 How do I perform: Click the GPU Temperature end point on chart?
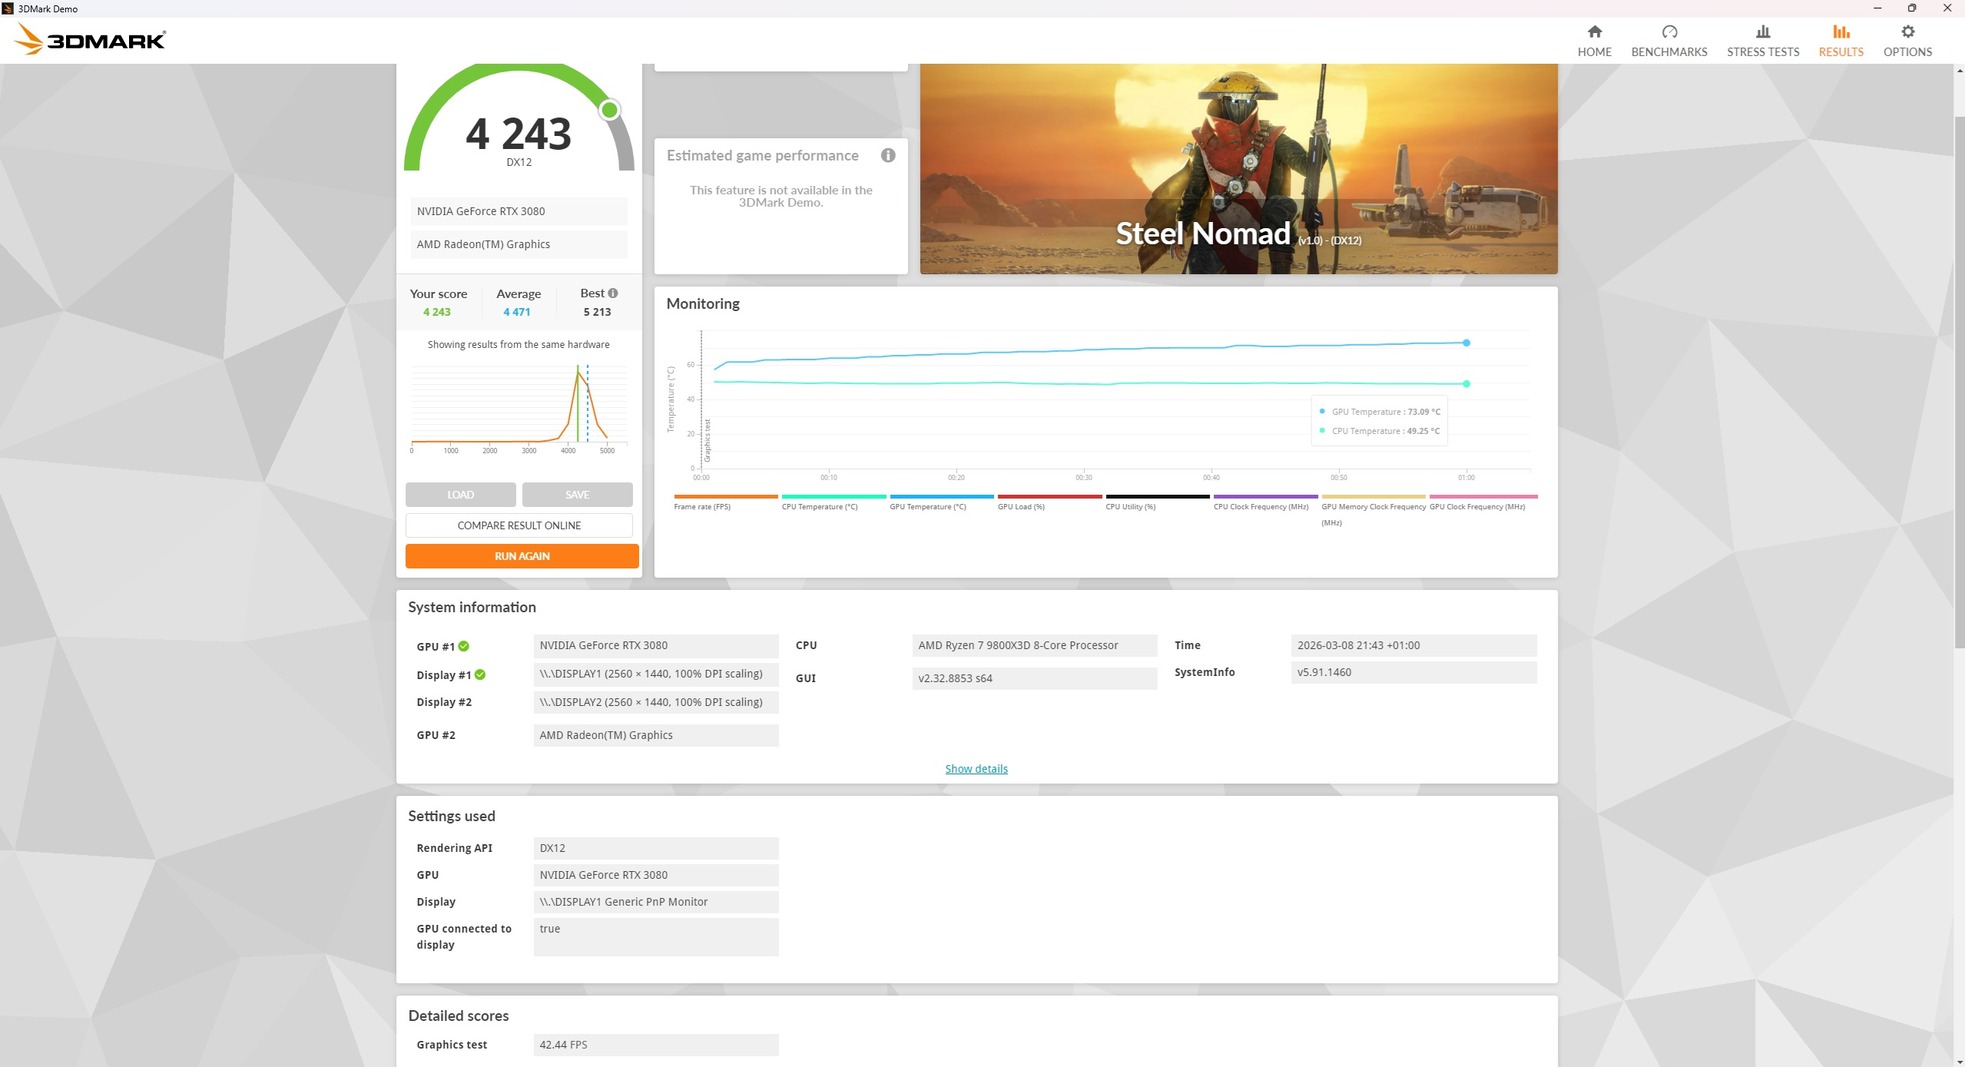[1466, 343]
